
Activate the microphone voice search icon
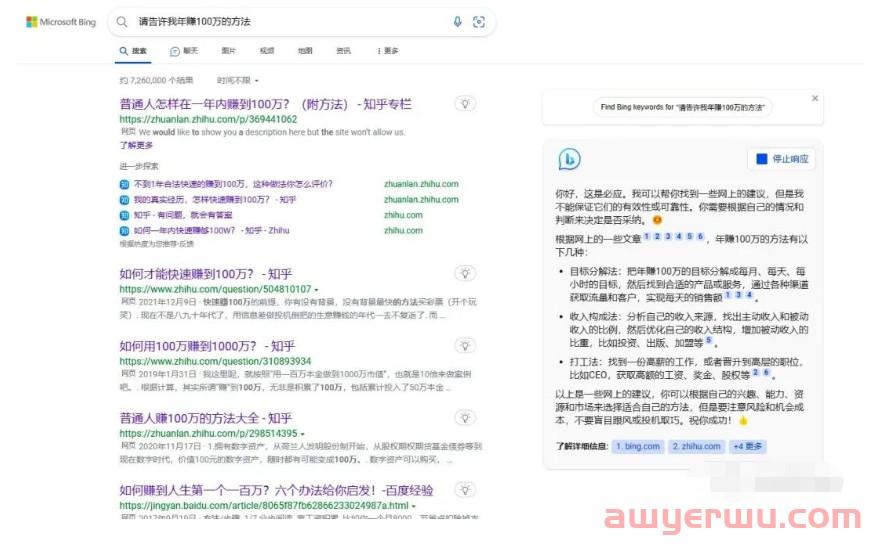point(457,22)
